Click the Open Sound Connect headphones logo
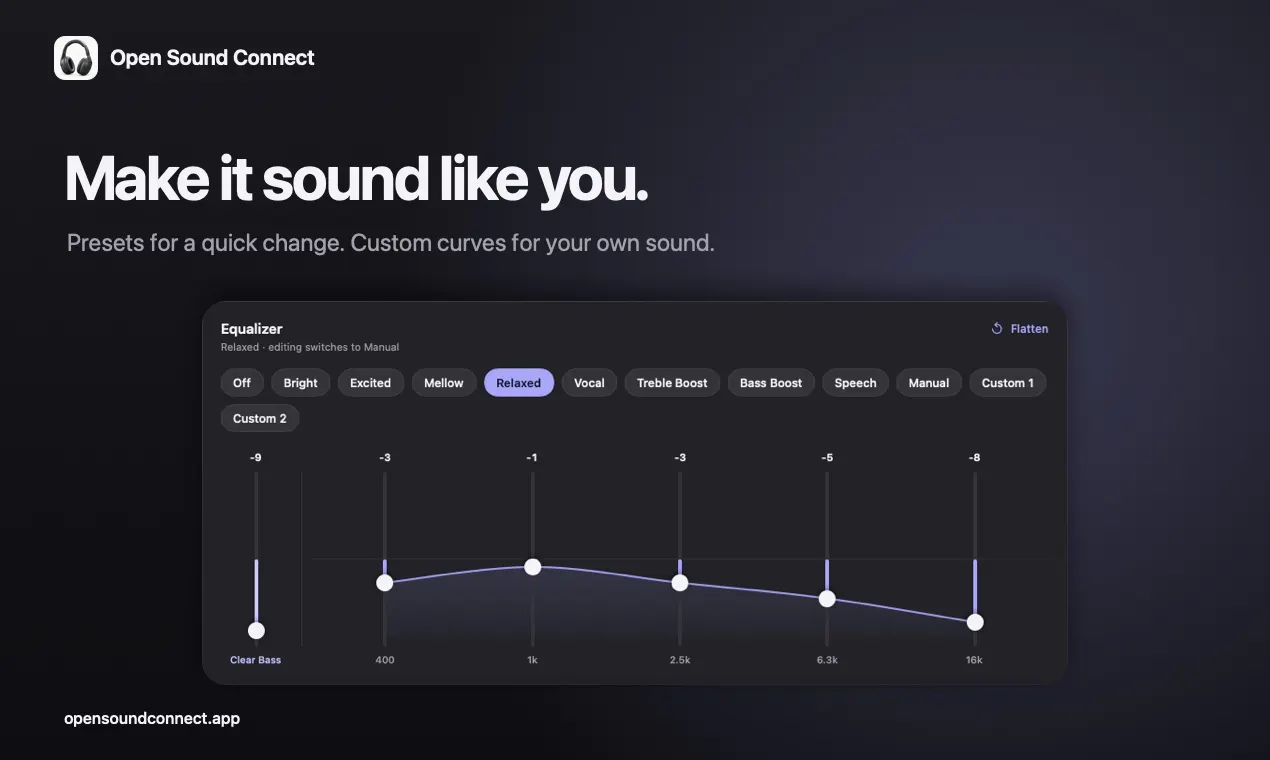The image size is (1270, 760). (x=76, y=58)
